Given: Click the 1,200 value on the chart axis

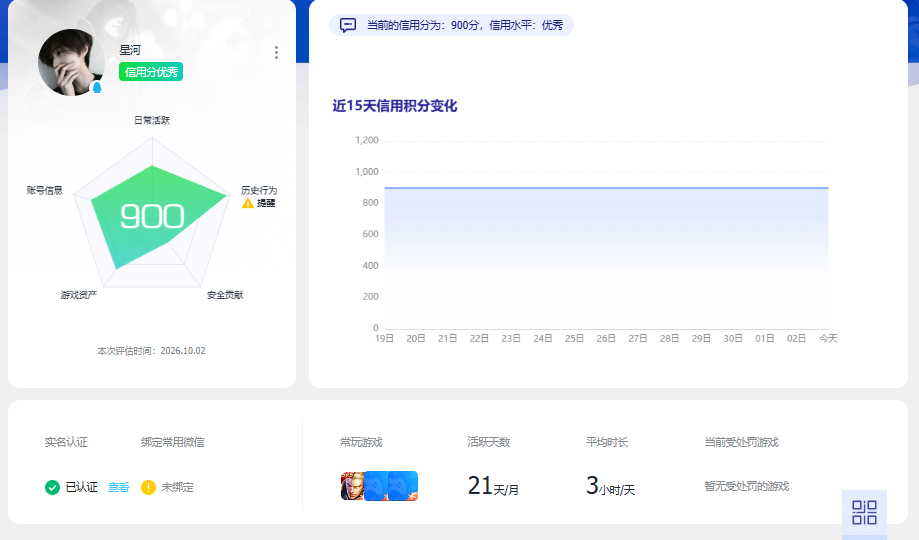Looking at the screenshot, I should pos(367,140).
